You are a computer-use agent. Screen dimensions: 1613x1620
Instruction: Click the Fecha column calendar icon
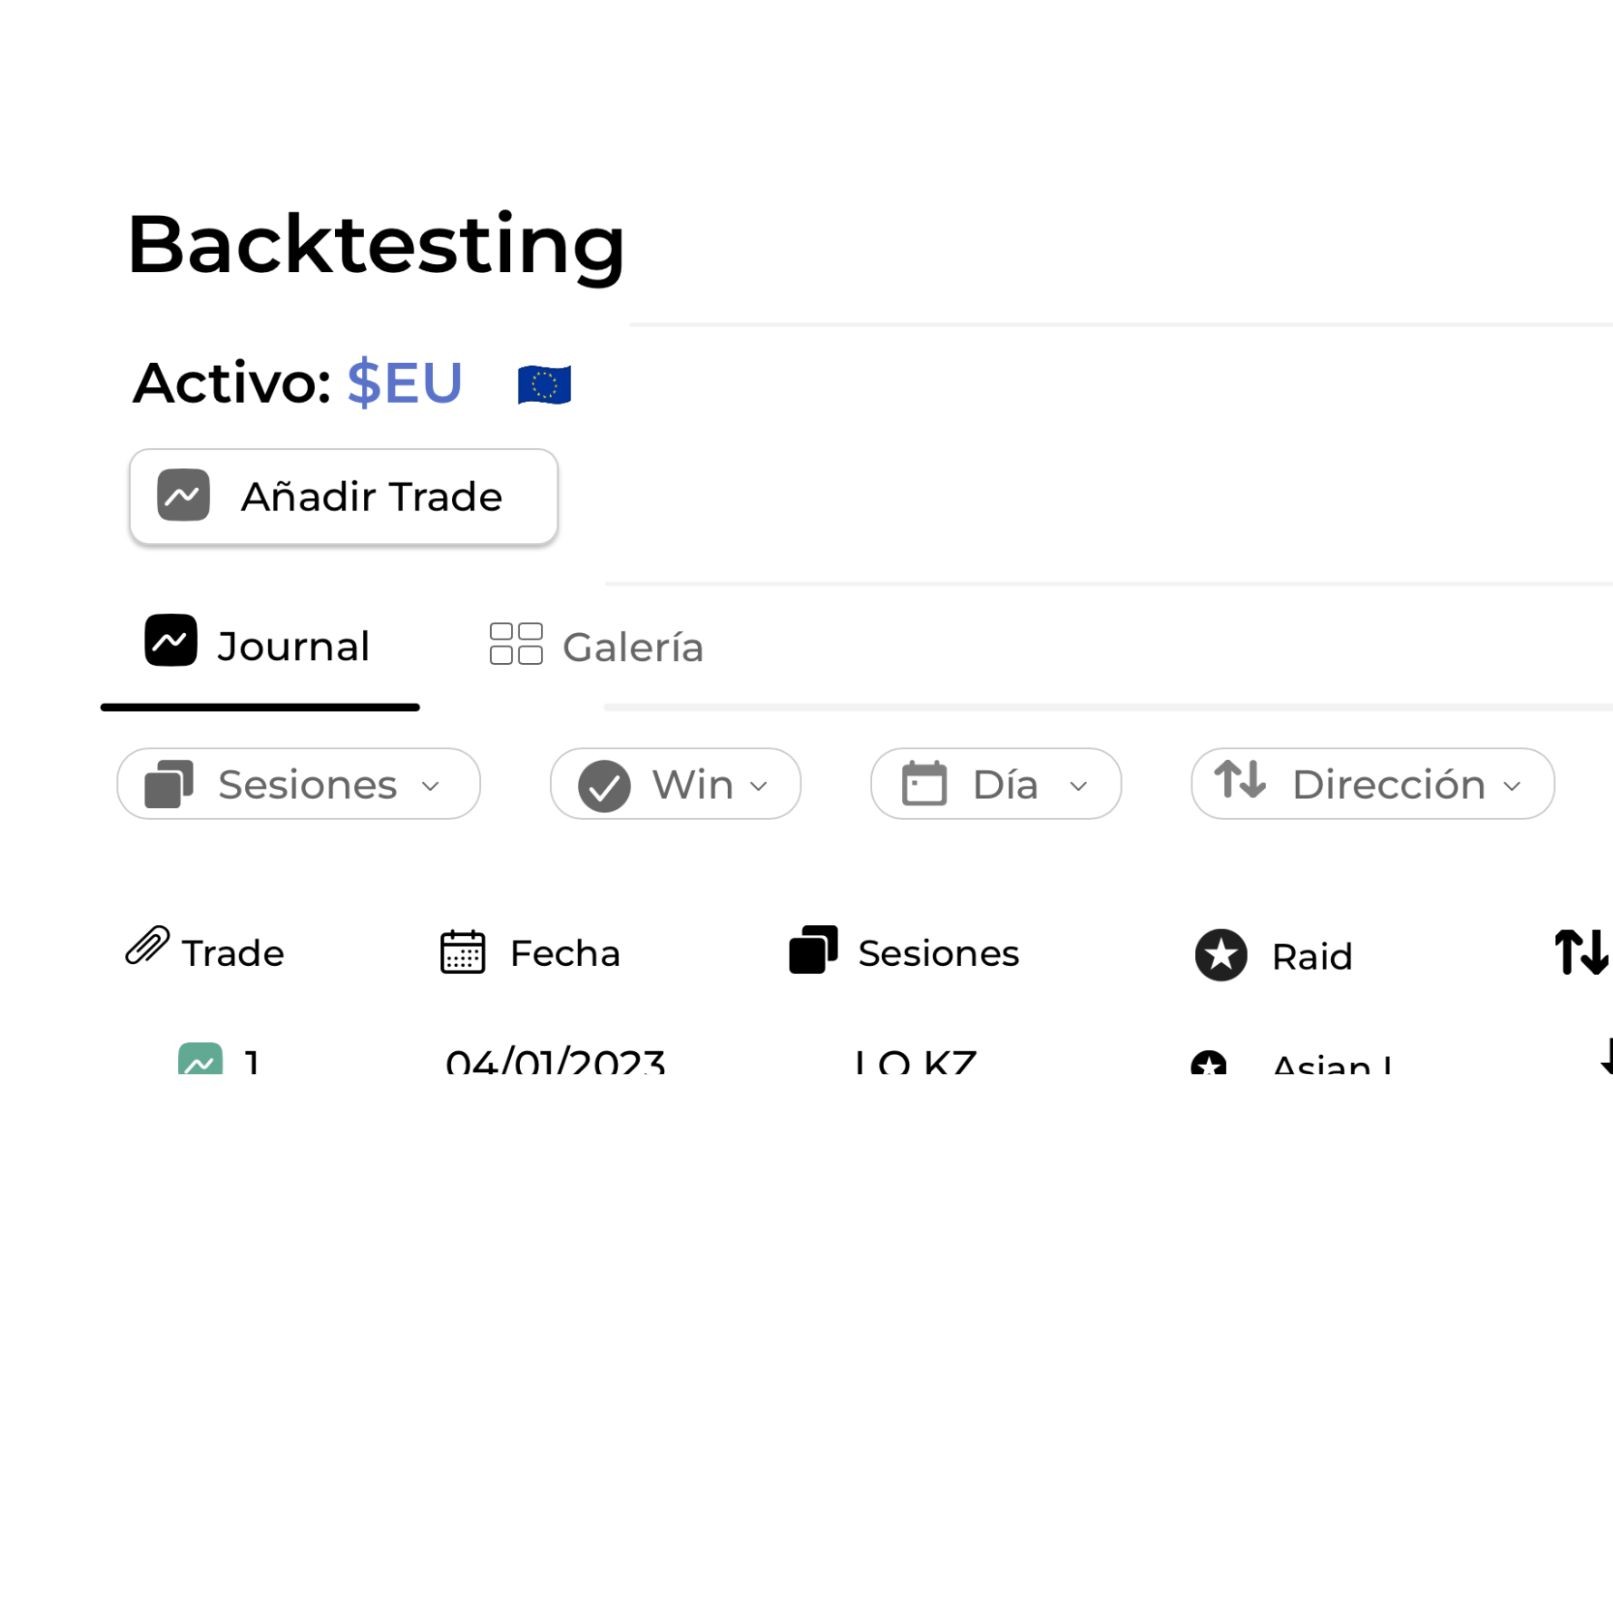[x=462, y=952]
